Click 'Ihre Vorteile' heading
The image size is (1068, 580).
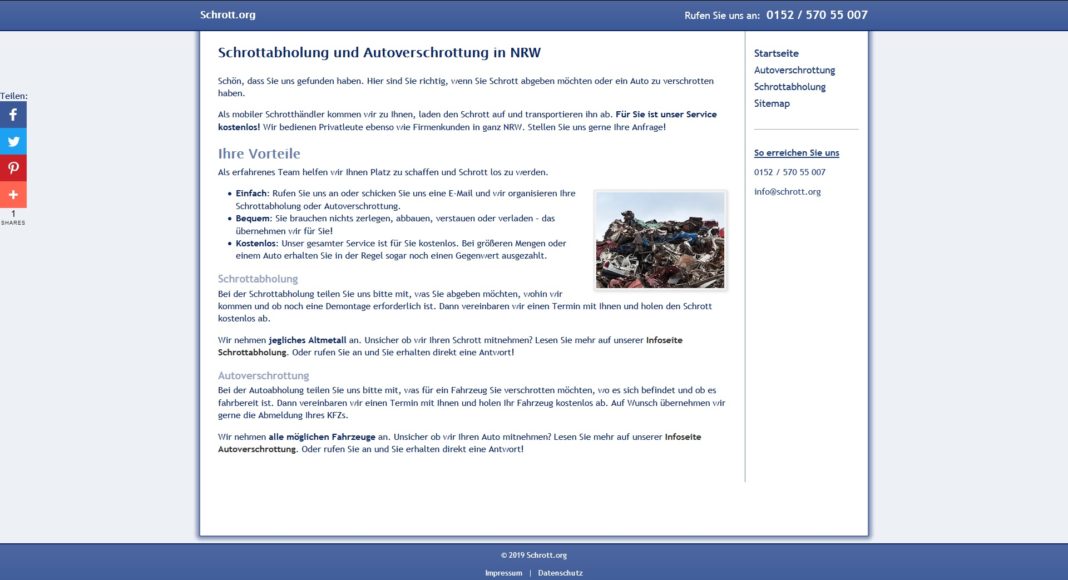(x=259, y=153)
